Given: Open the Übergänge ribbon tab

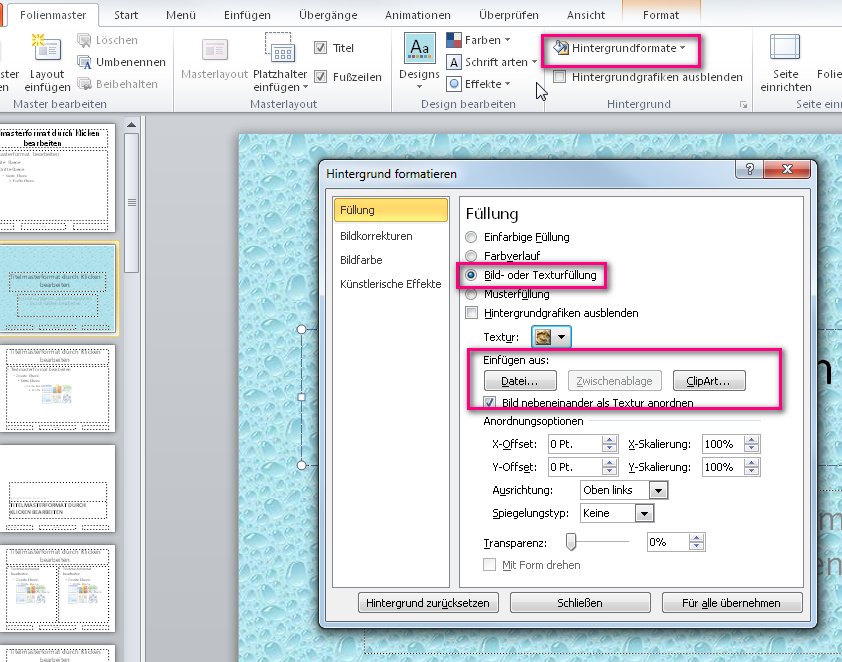Looking at the screenshot, I should (x=328, y=15).
